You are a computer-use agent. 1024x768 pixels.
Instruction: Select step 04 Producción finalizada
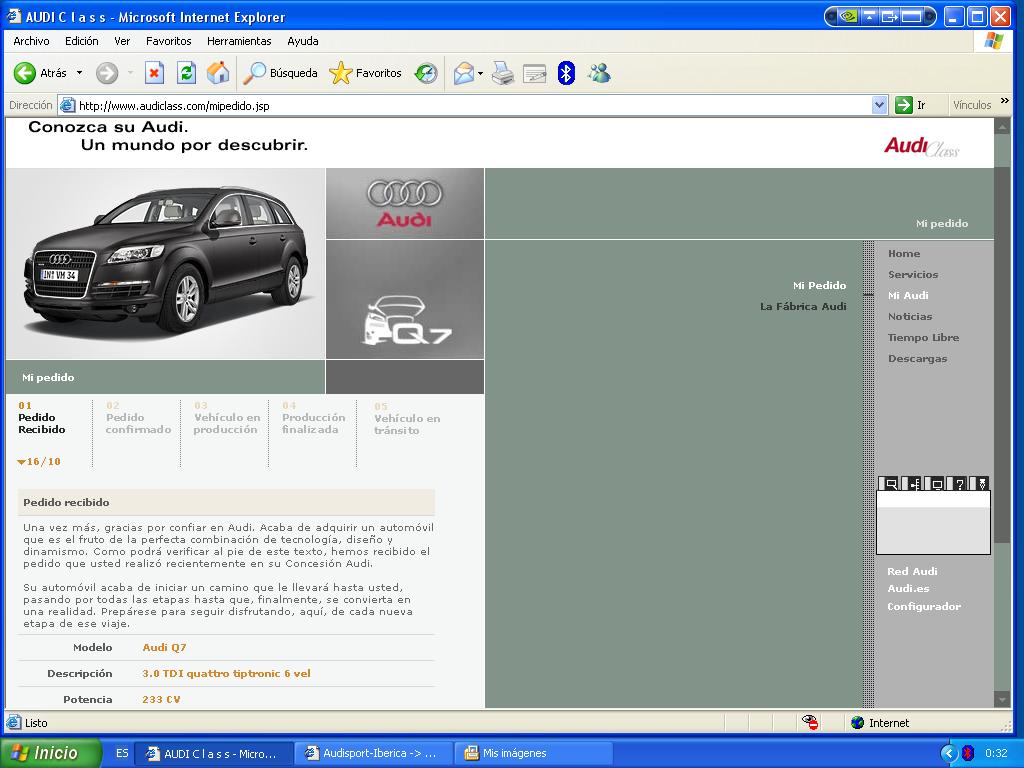(x=313, y=417)
